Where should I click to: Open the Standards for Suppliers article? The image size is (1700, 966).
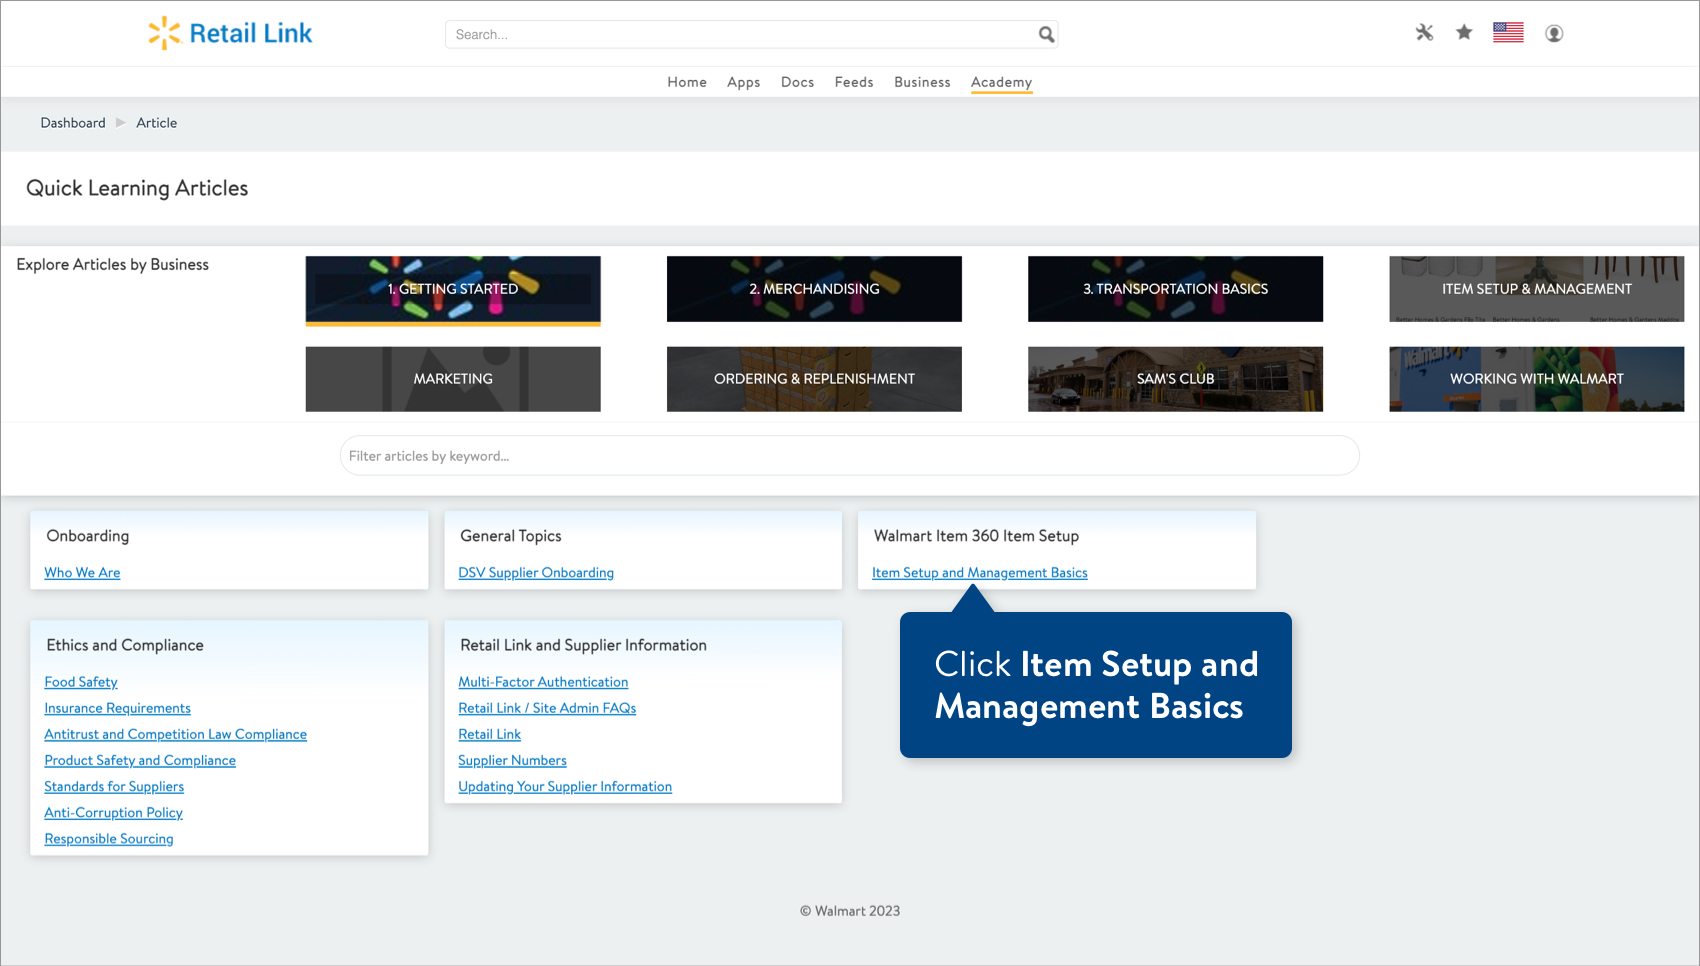[114, 786]
